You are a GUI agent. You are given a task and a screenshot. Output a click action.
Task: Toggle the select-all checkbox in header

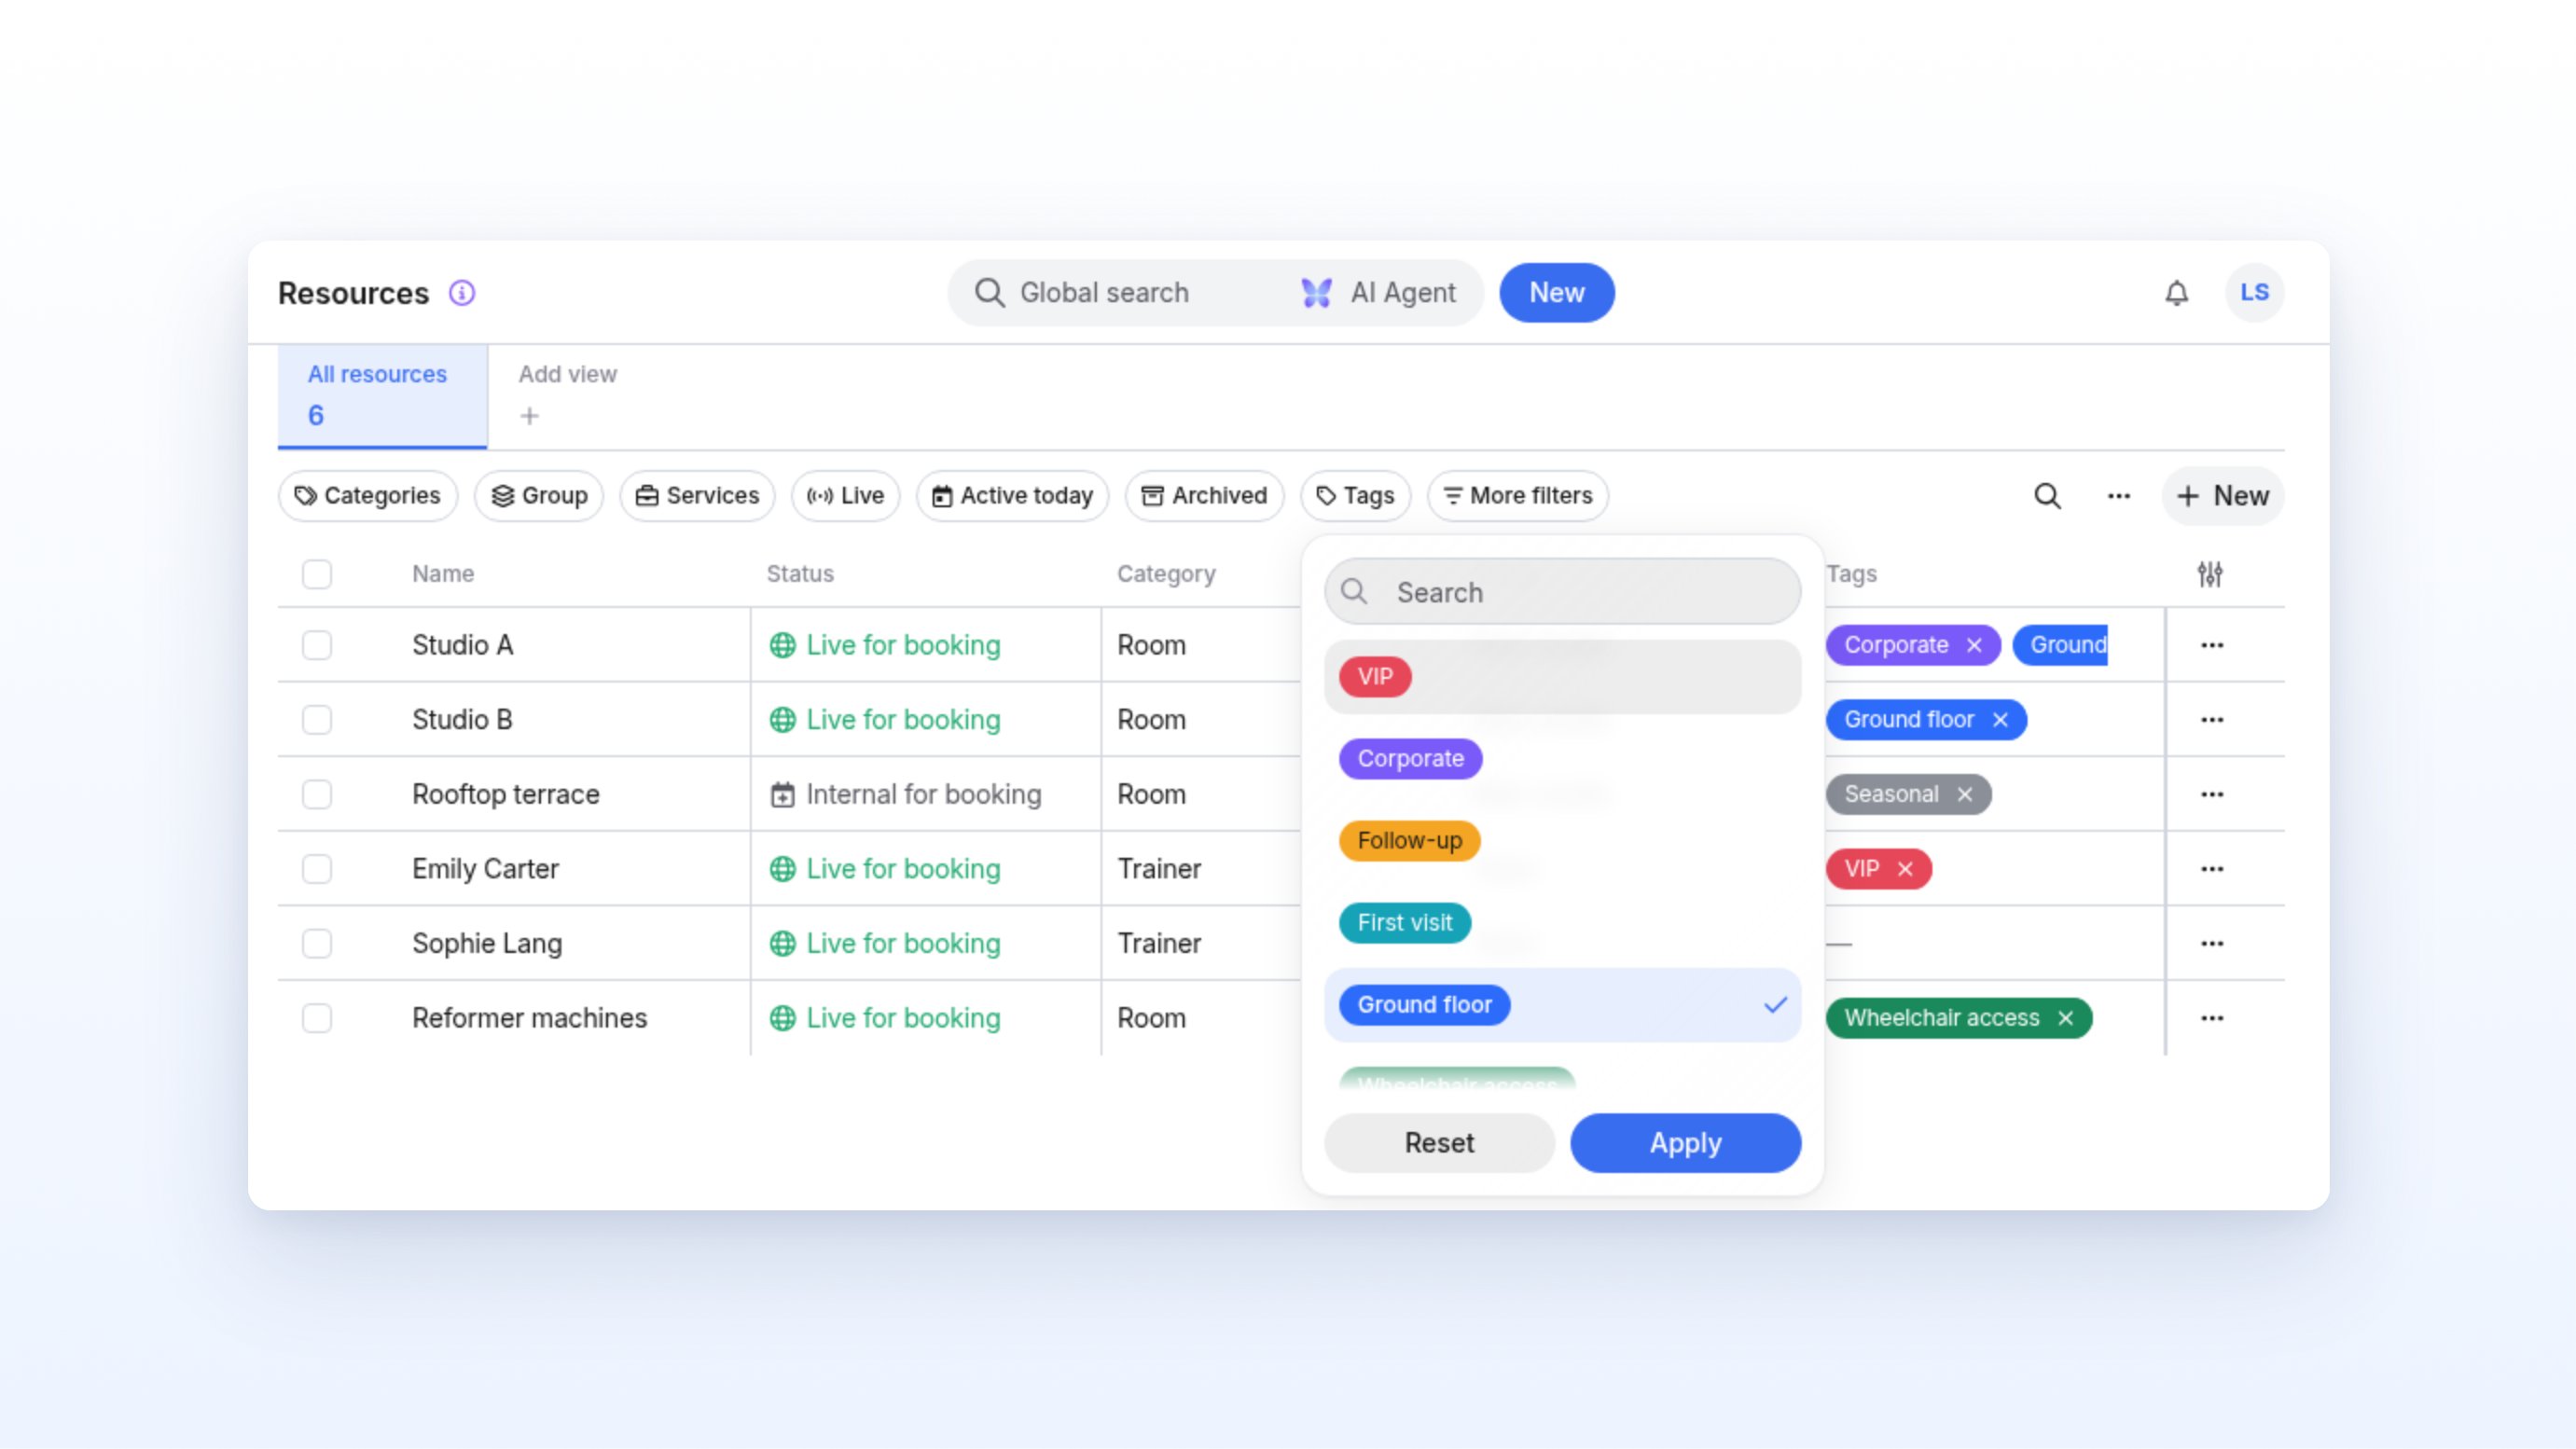(x=317, y=574)
